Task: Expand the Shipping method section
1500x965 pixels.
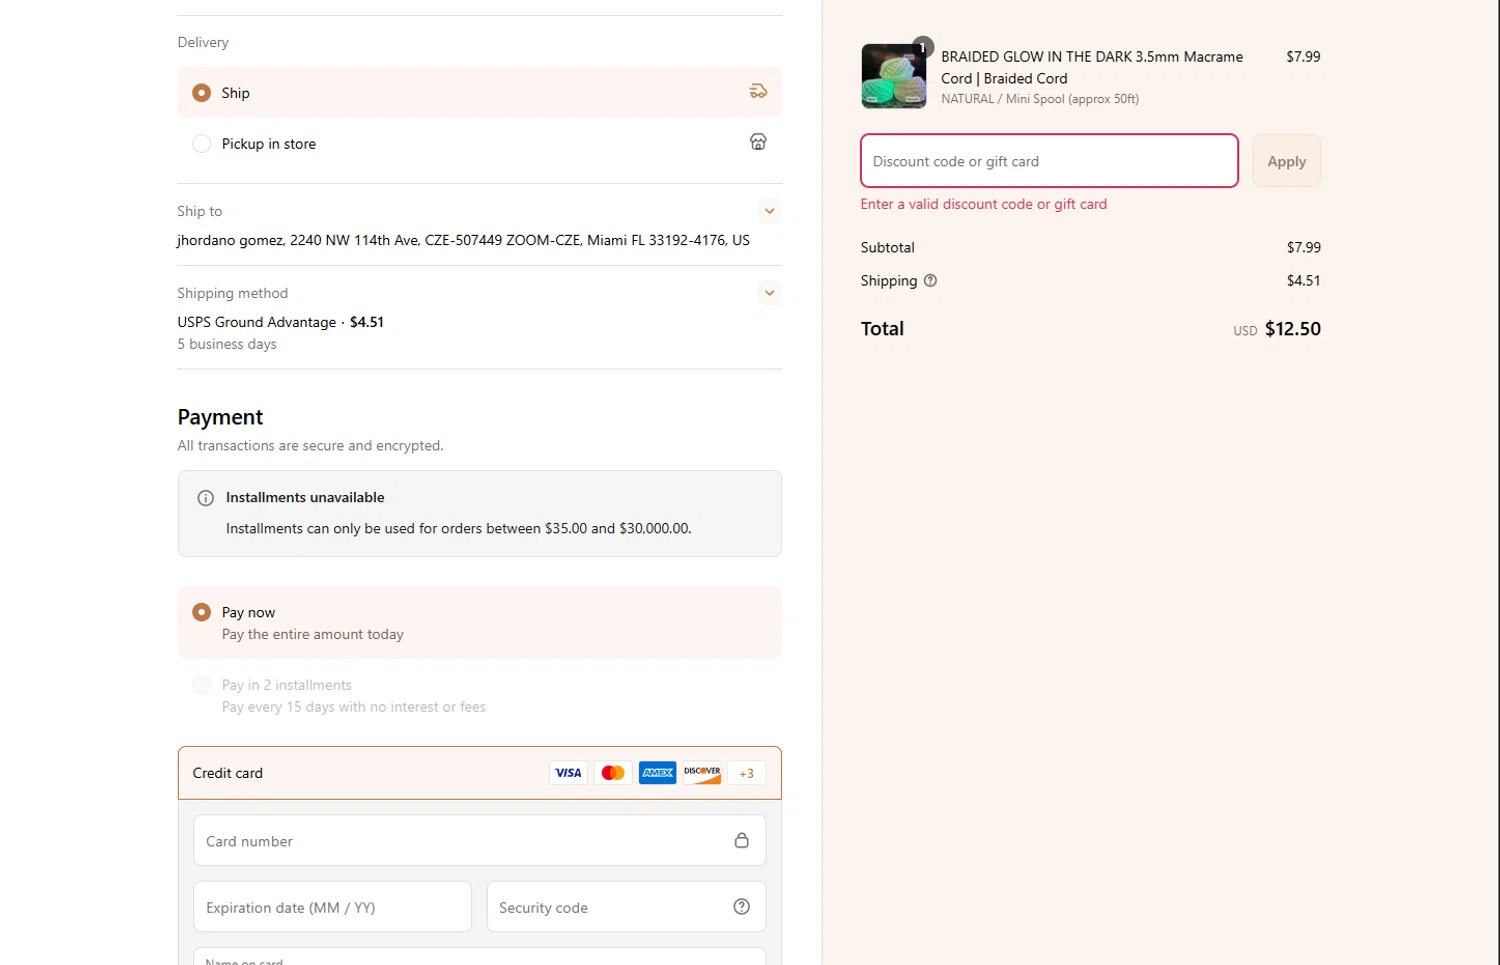Action: point(769,293)
